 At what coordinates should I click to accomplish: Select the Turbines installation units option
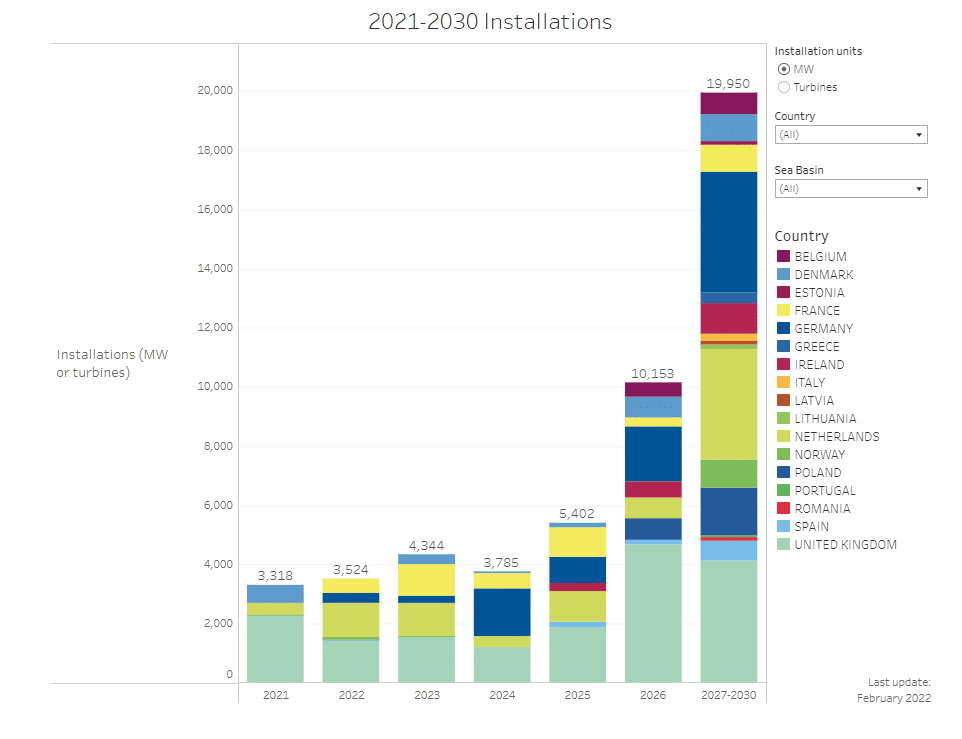(784, 87)
